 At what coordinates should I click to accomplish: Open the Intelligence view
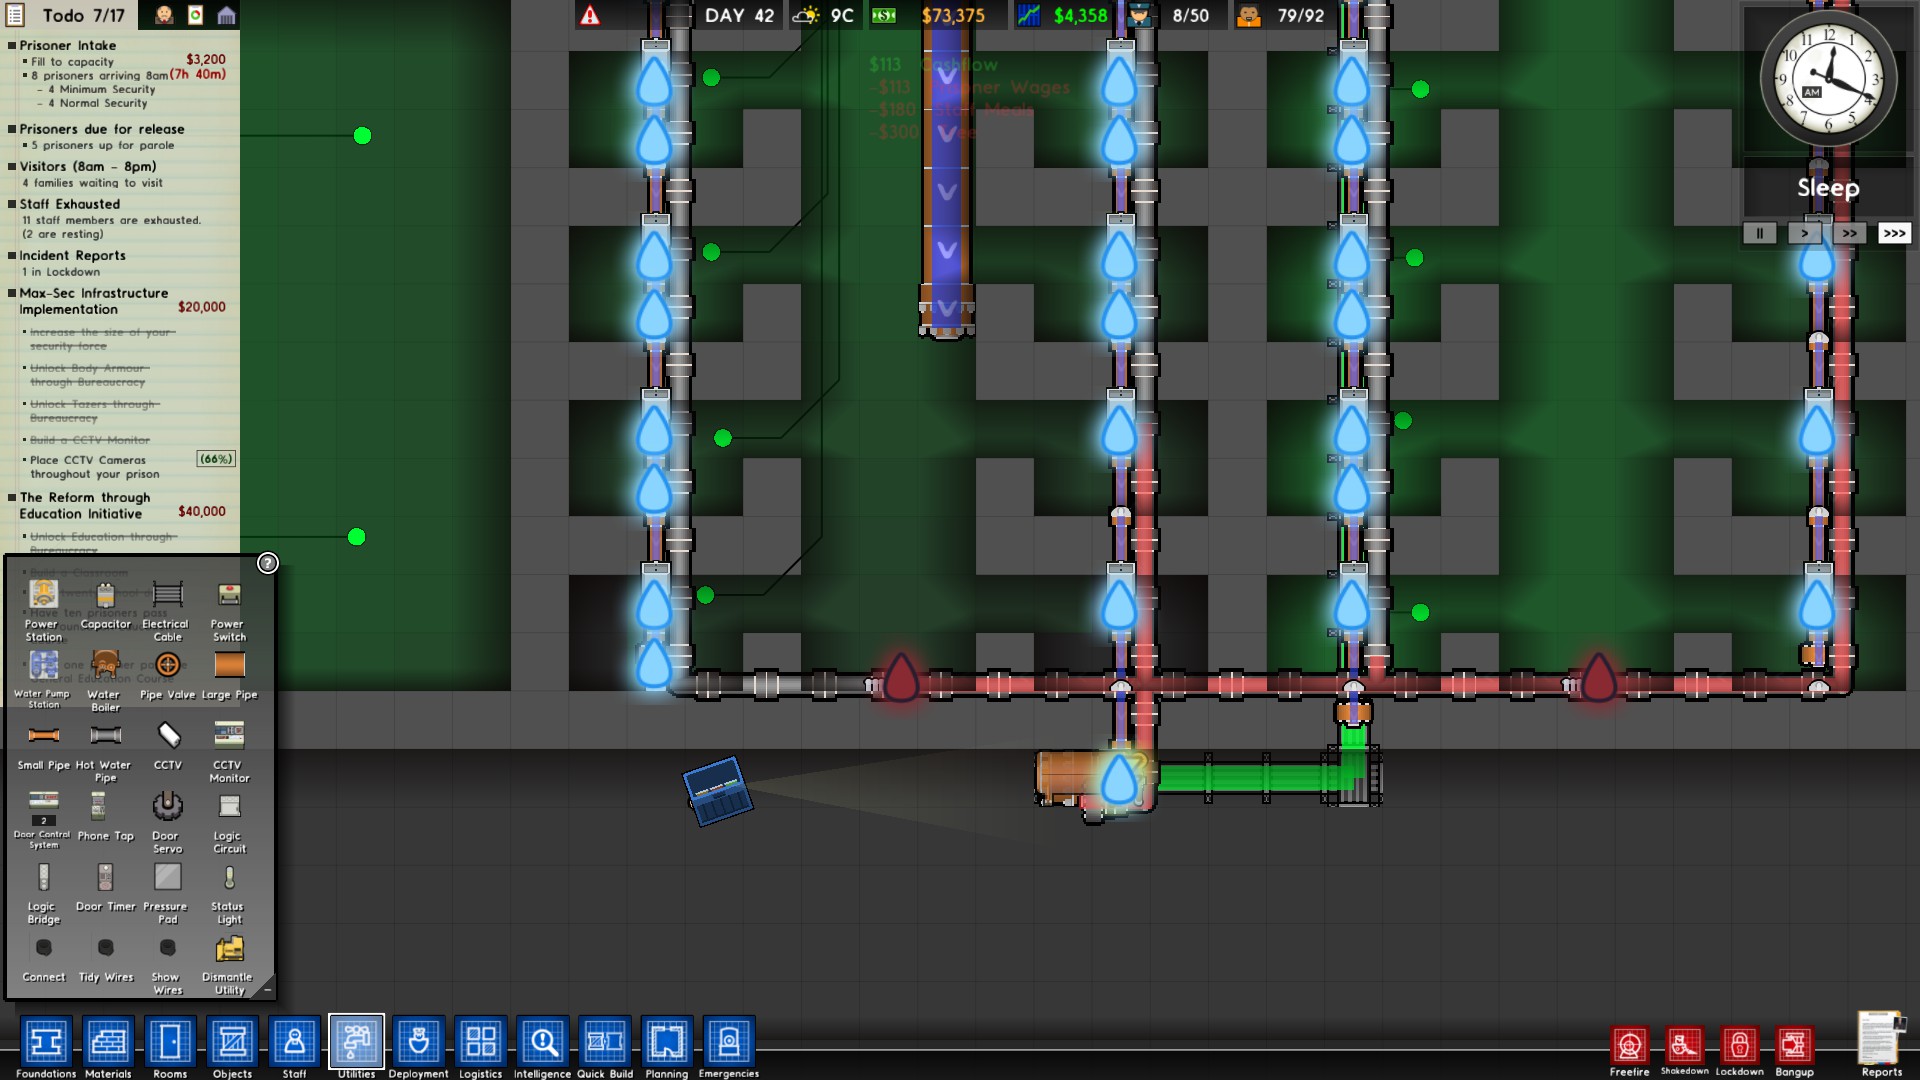tap(542, 1044)
